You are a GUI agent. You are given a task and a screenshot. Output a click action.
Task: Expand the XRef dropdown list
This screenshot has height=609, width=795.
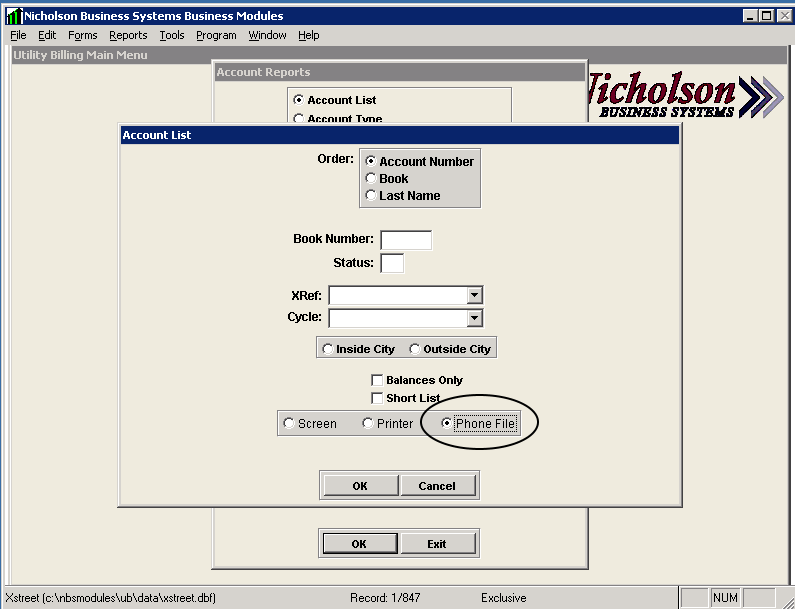[x=475, y=295]
